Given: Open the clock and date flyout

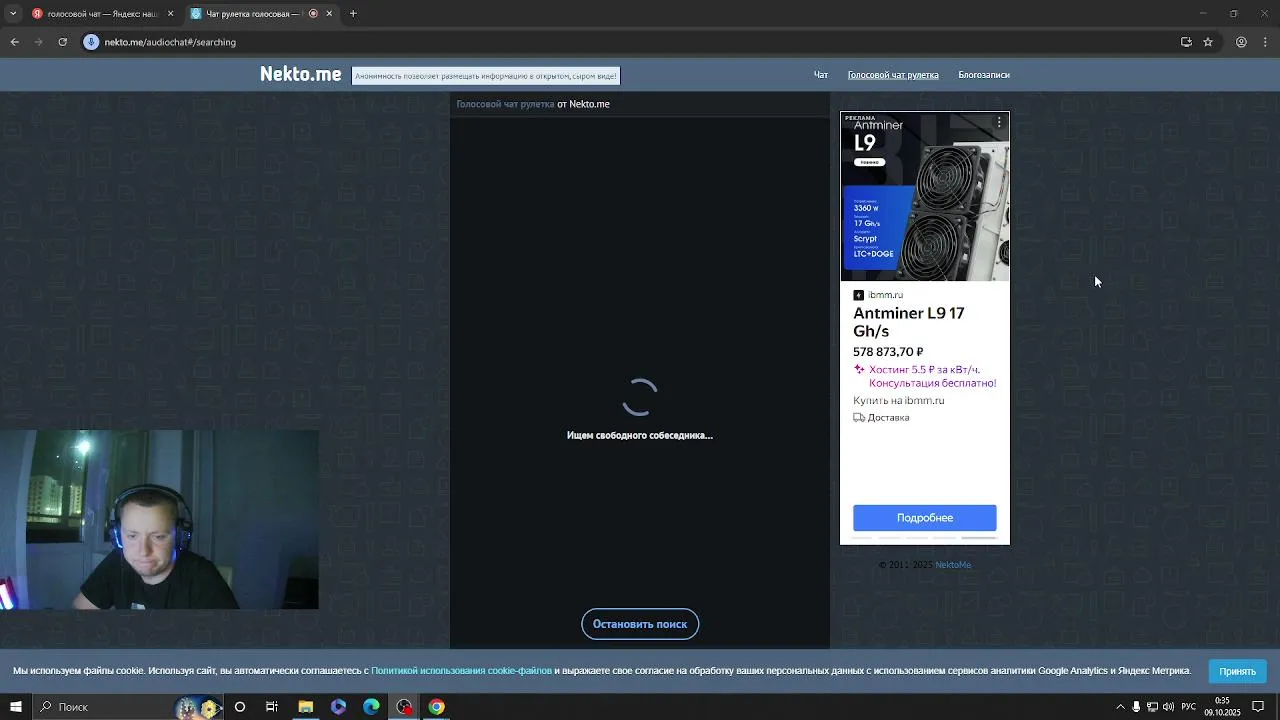Looking at the screenshot, I should click(1222, 707).
